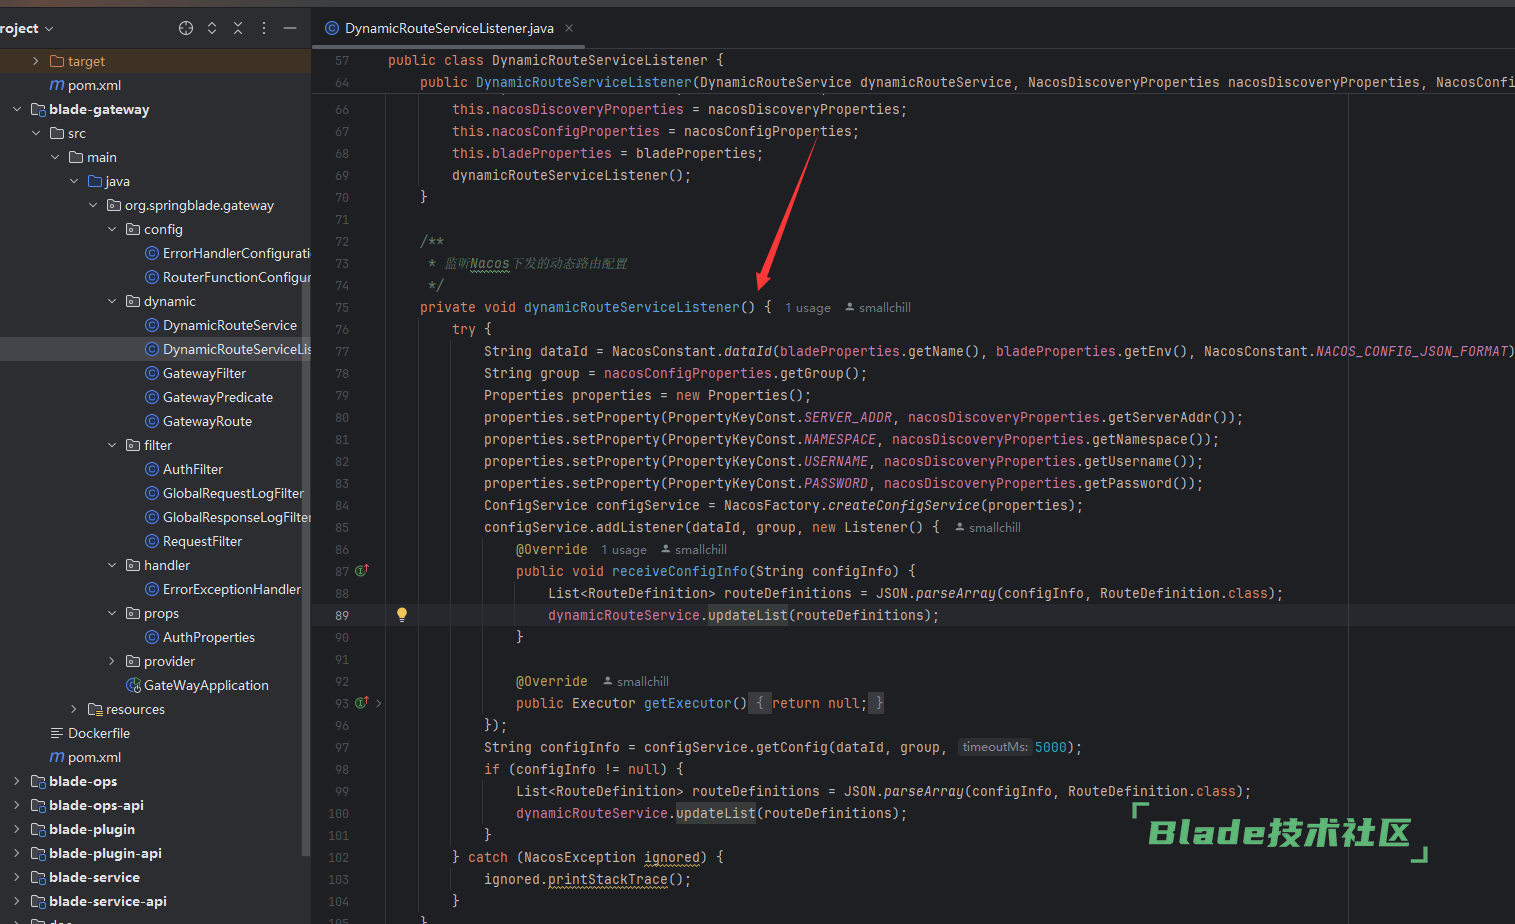1515x924 pixels.
Task: Click the timeoutMs parameter hint
Action: coord(994,747)
